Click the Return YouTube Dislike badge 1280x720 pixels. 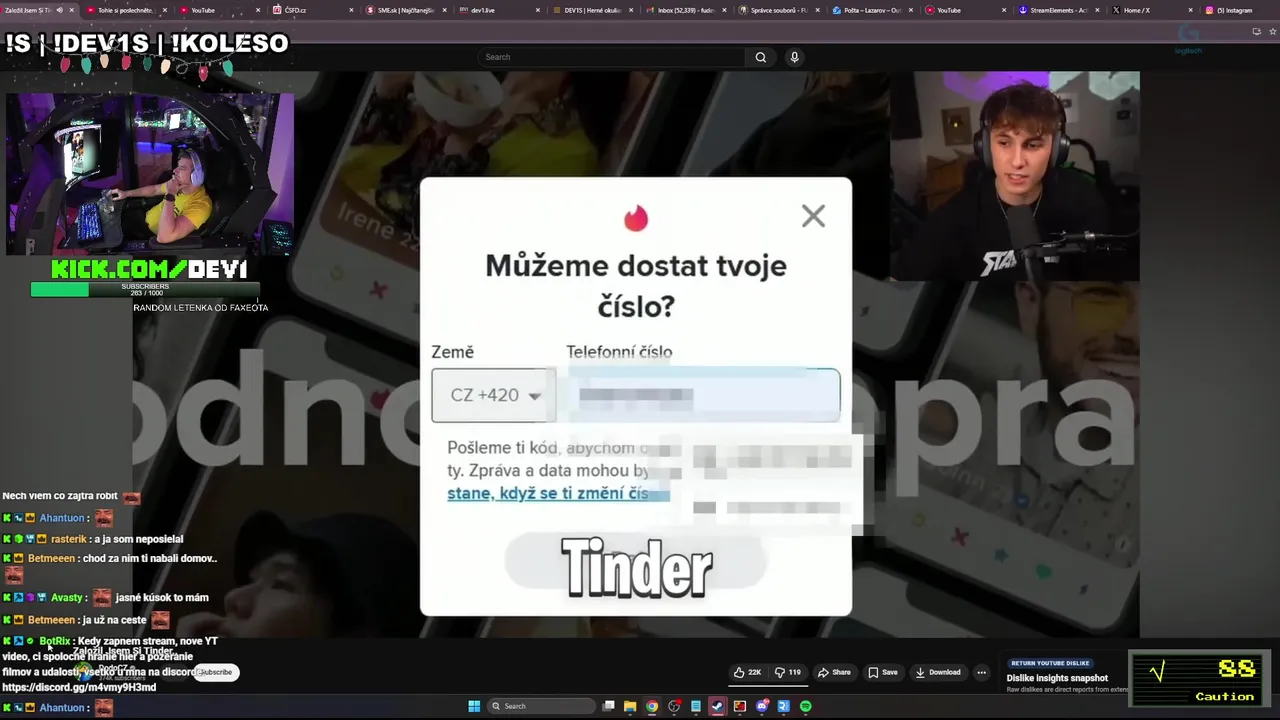[x=1049, y=663]
